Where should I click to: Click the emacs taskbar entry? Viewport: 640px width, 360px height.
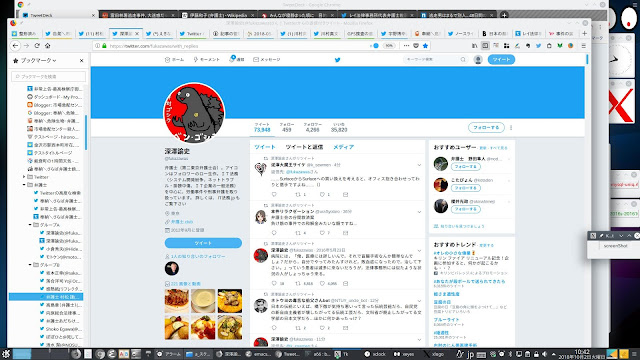(x=258, y=354)
